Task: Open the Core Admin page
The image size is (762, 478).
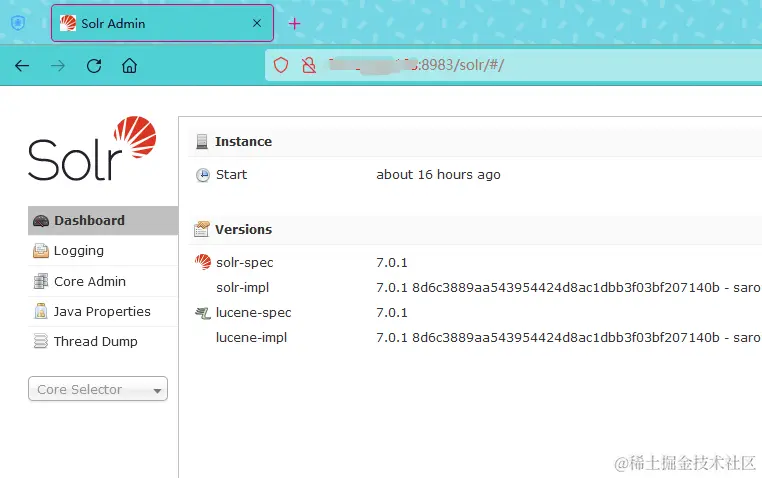Action: point(103,281)
